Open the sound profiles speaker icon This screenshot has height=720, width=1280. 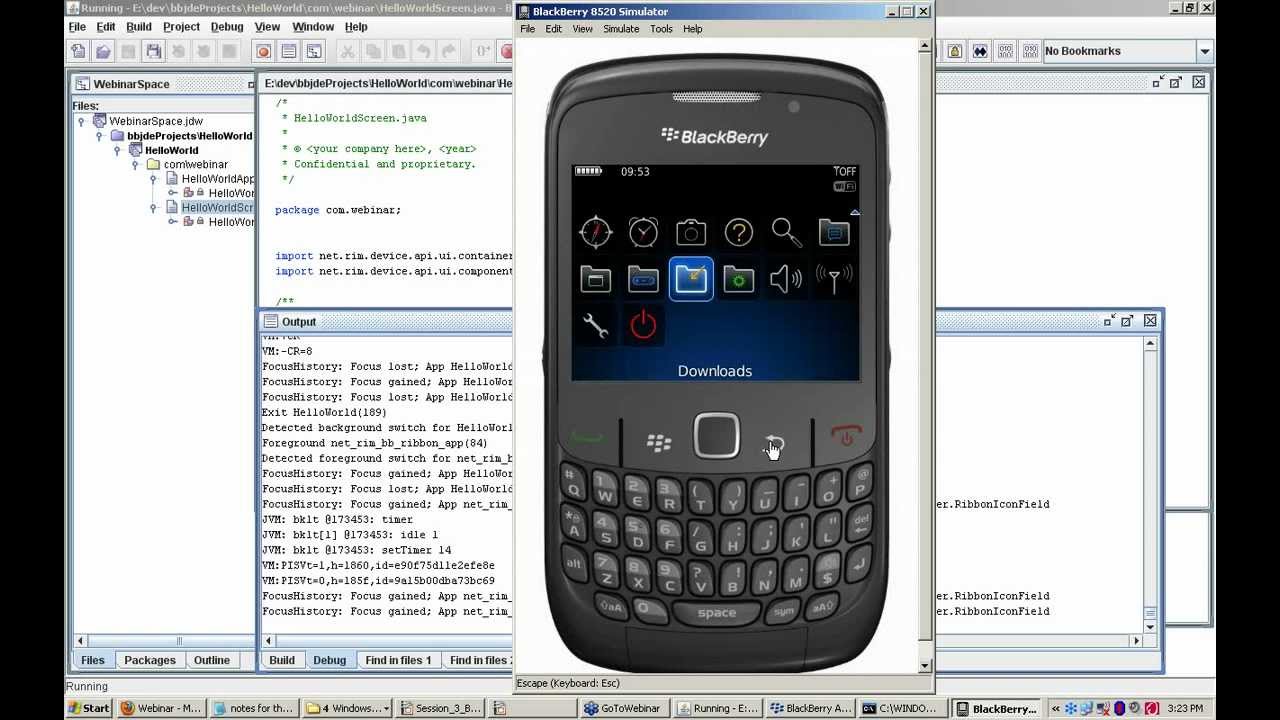[x=786, y=280]
